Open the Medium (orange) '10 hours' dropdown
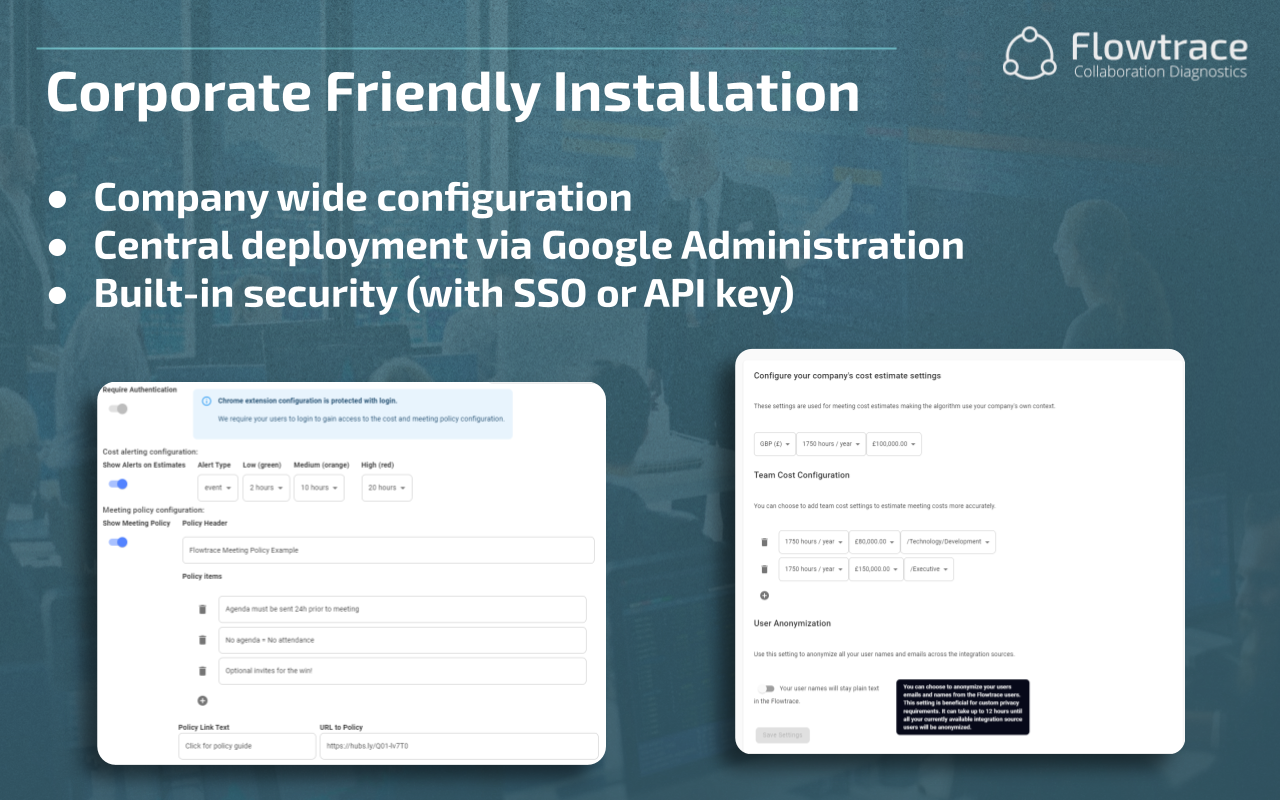Viewport: 1280px width, 800px height. (319, 488)
